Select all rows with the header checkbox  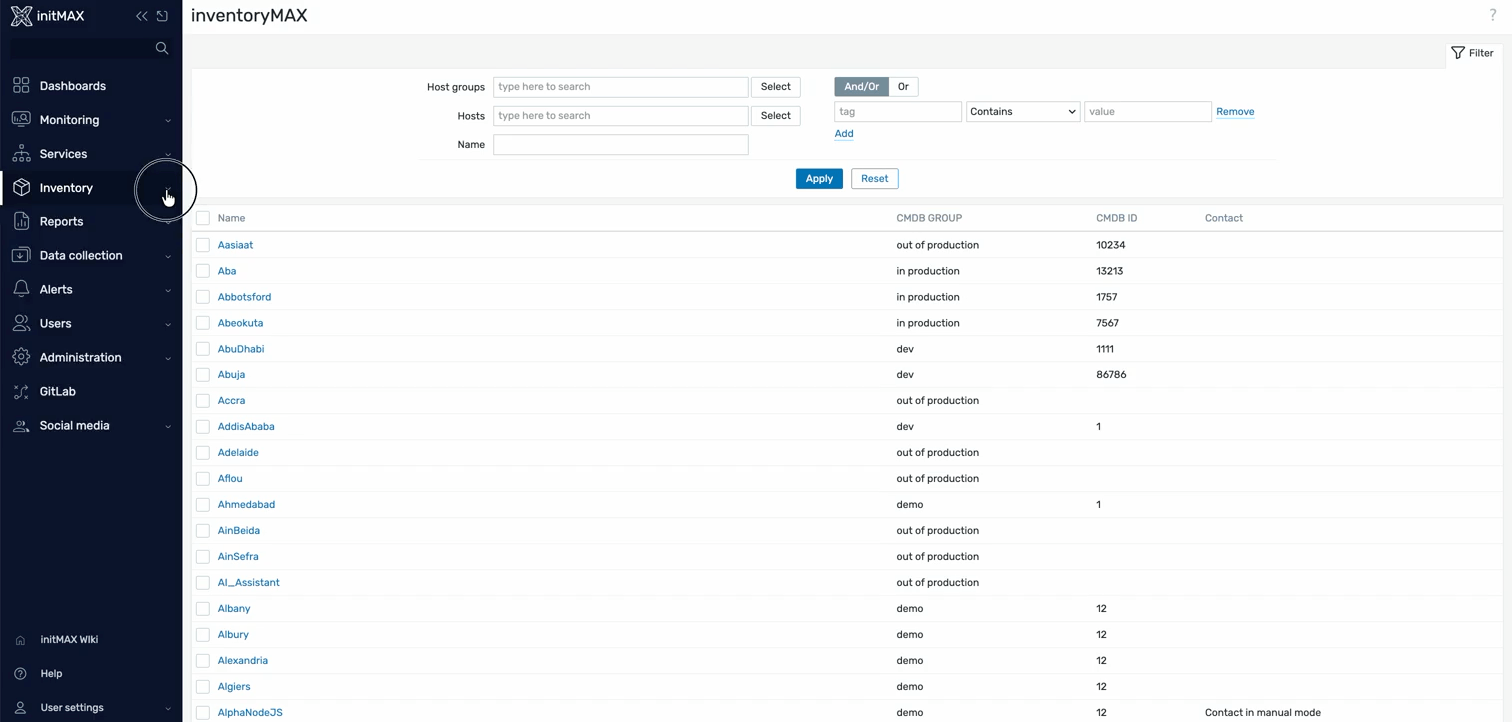coord(203,218)
